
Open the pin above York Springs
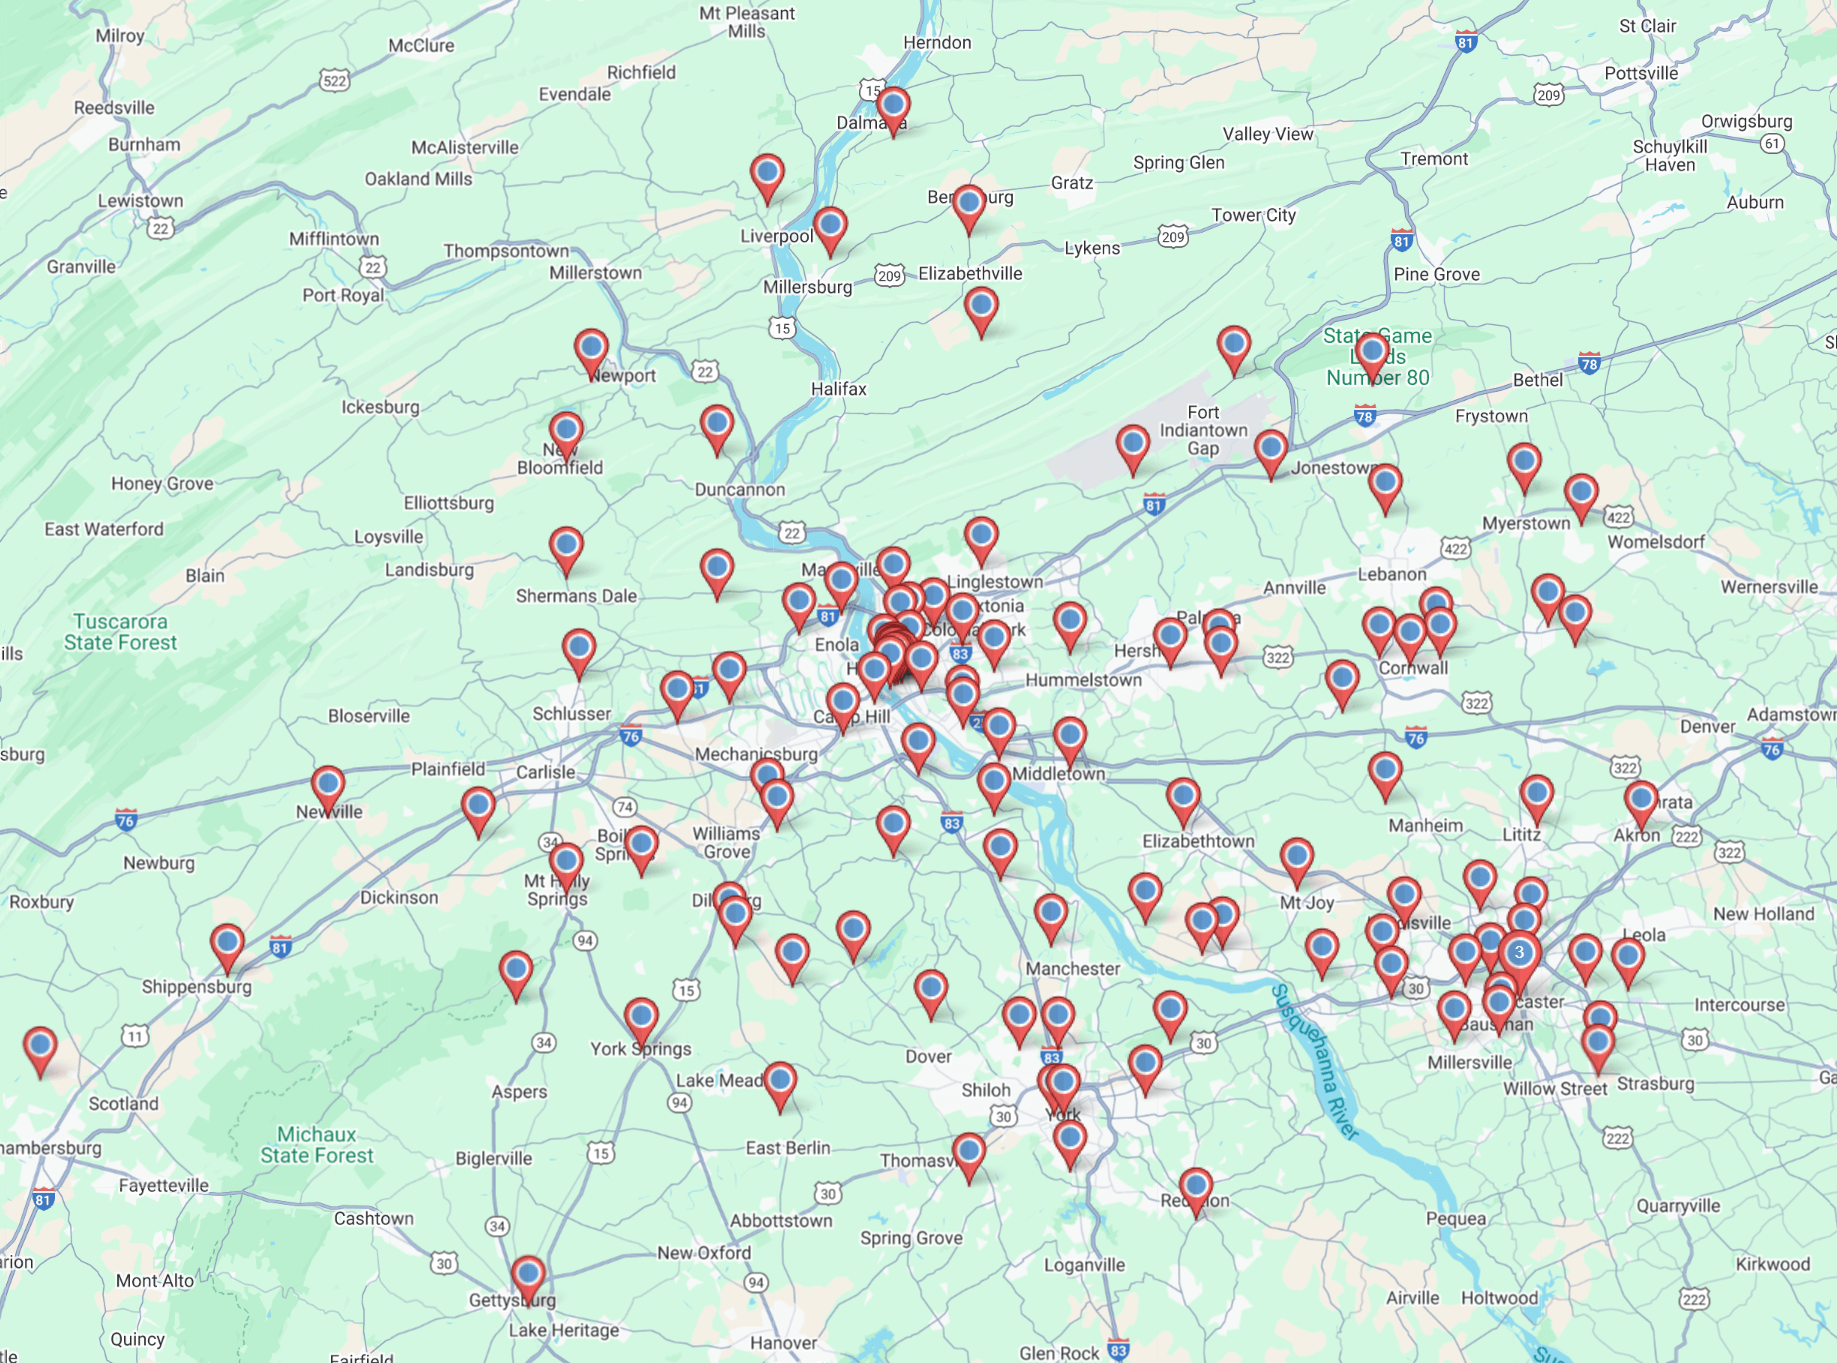(641, 1017)
